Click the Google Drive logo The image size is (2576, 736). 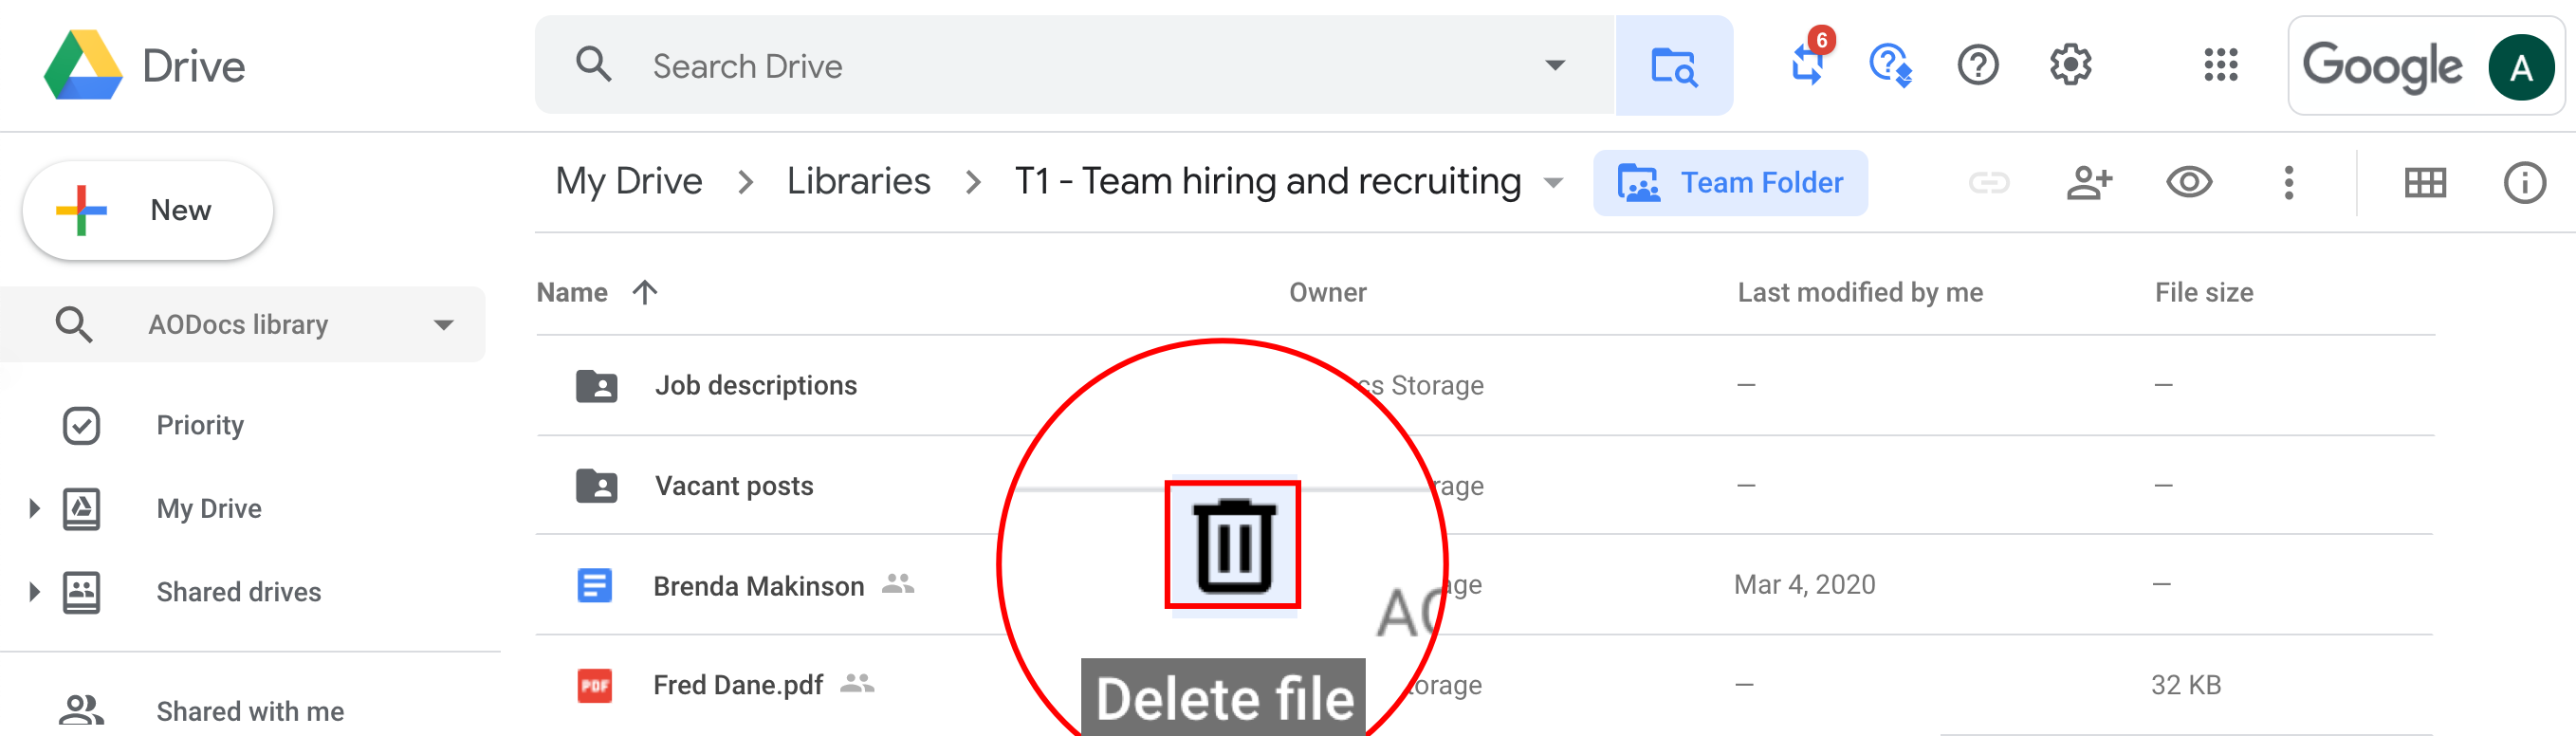click(84, 65)
